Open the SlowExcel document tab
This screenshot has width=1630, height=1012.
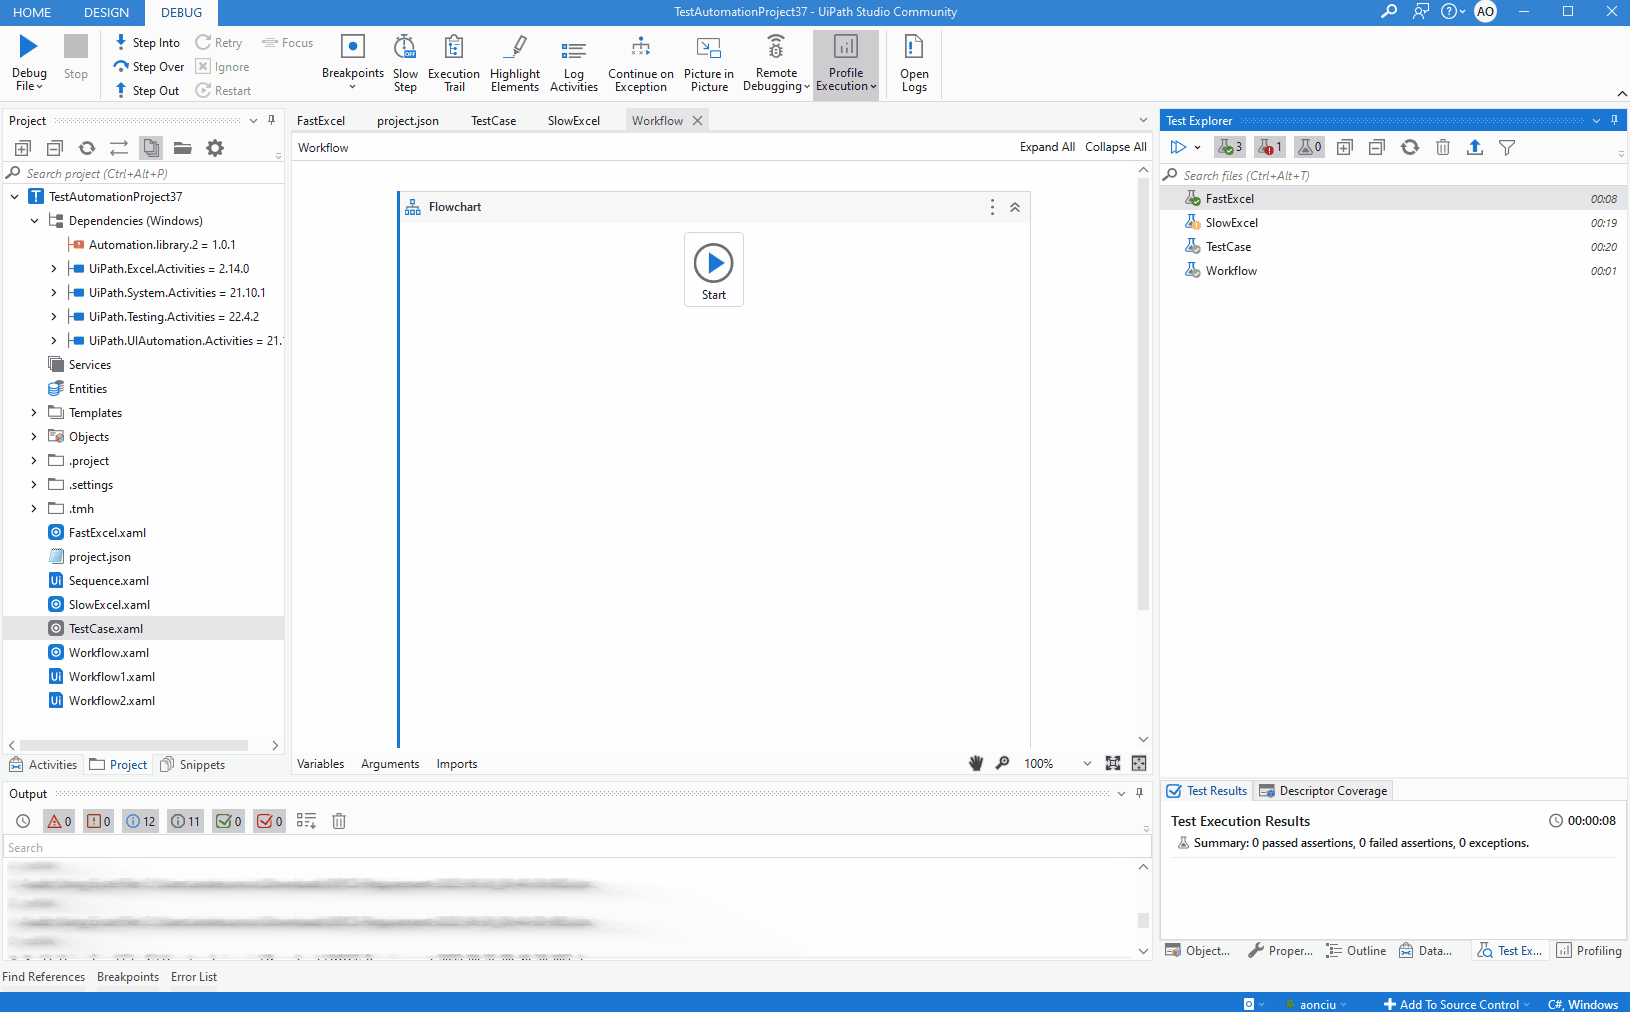574,121
